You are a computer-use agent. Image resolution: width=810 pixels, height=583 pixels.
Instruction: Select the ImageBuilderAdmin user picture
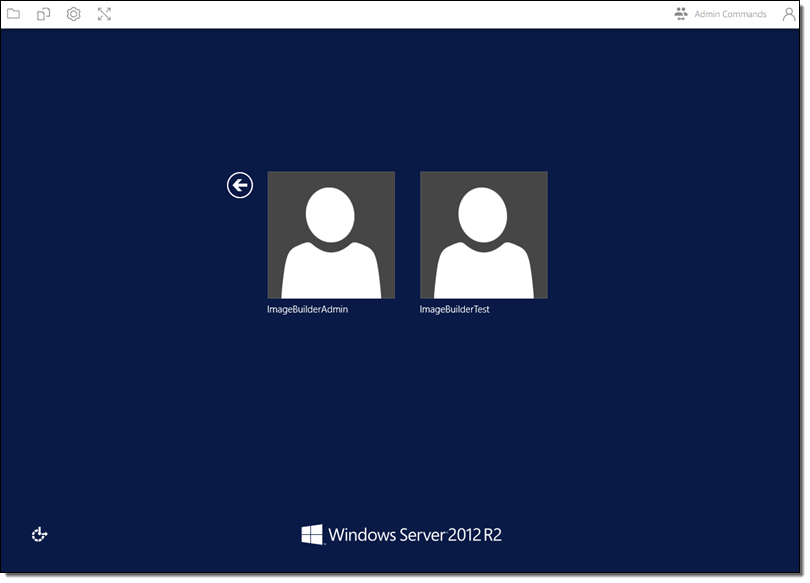coord(331,235)
